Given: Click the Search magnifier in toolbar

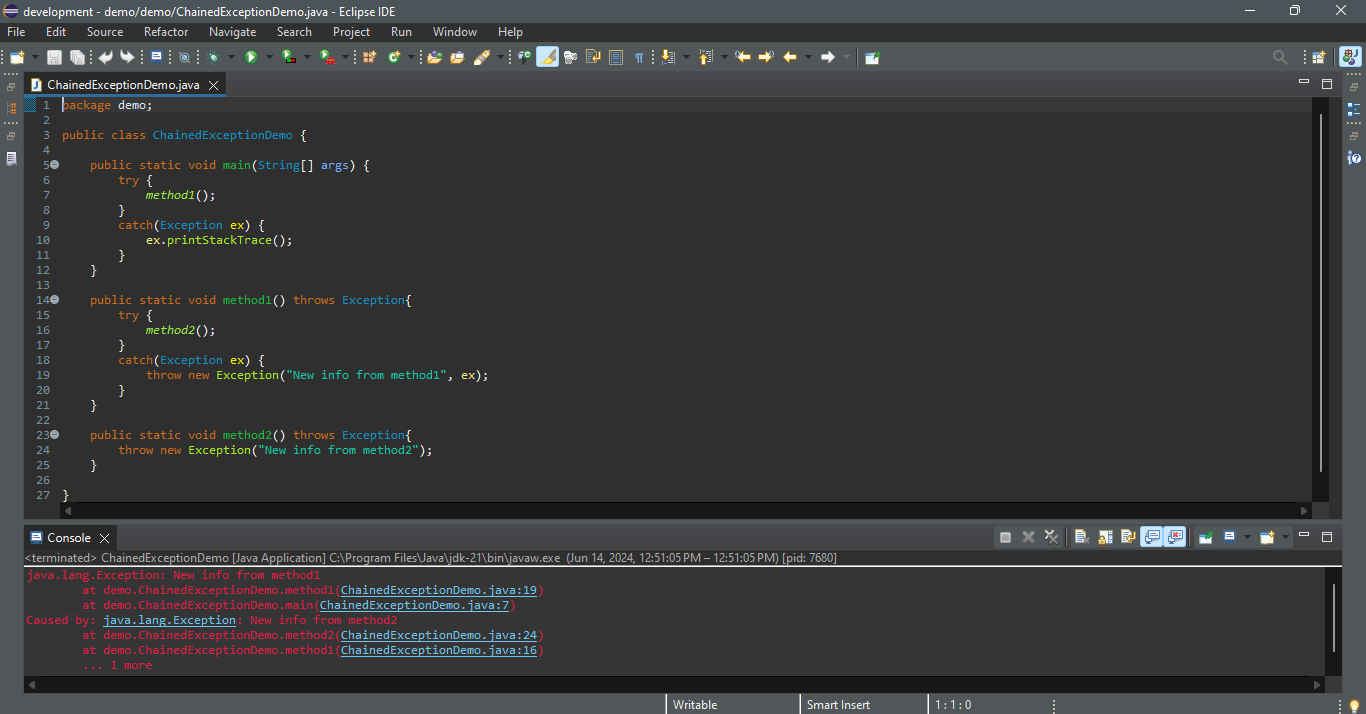Looking at the screenshot, I should coord(1280,57).
